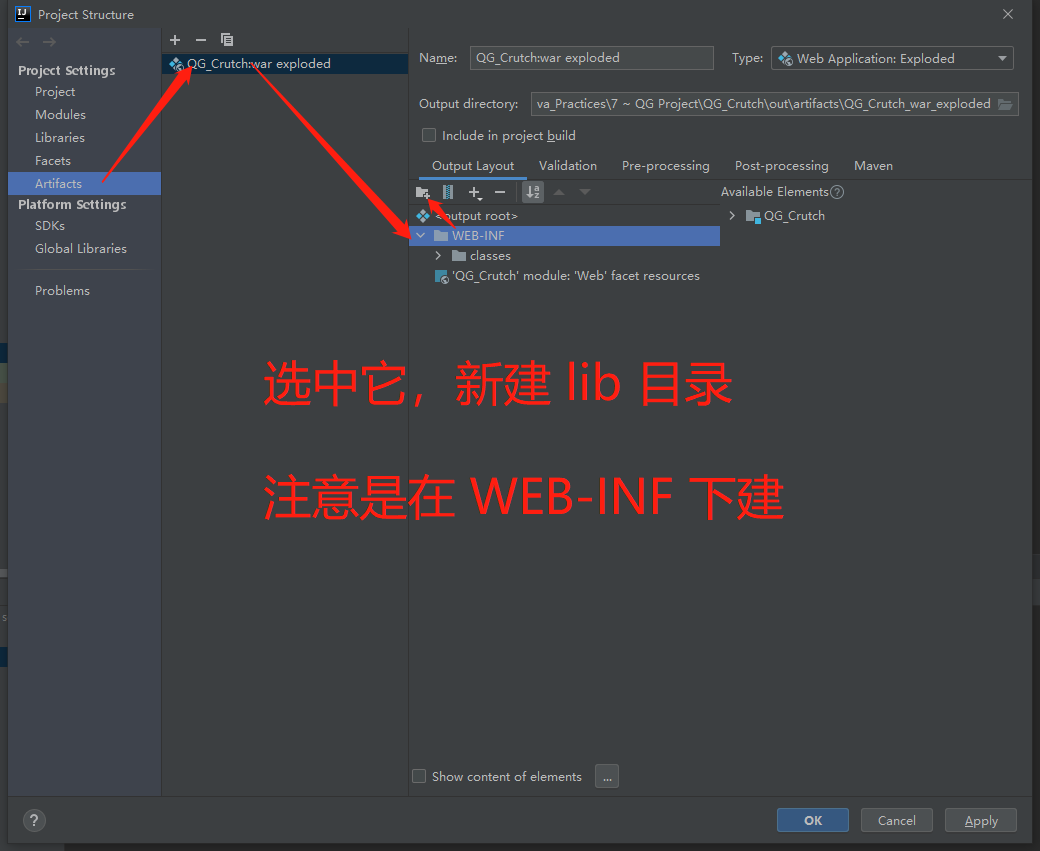Select Libraries in Project Settings

(x=60, y=138)
